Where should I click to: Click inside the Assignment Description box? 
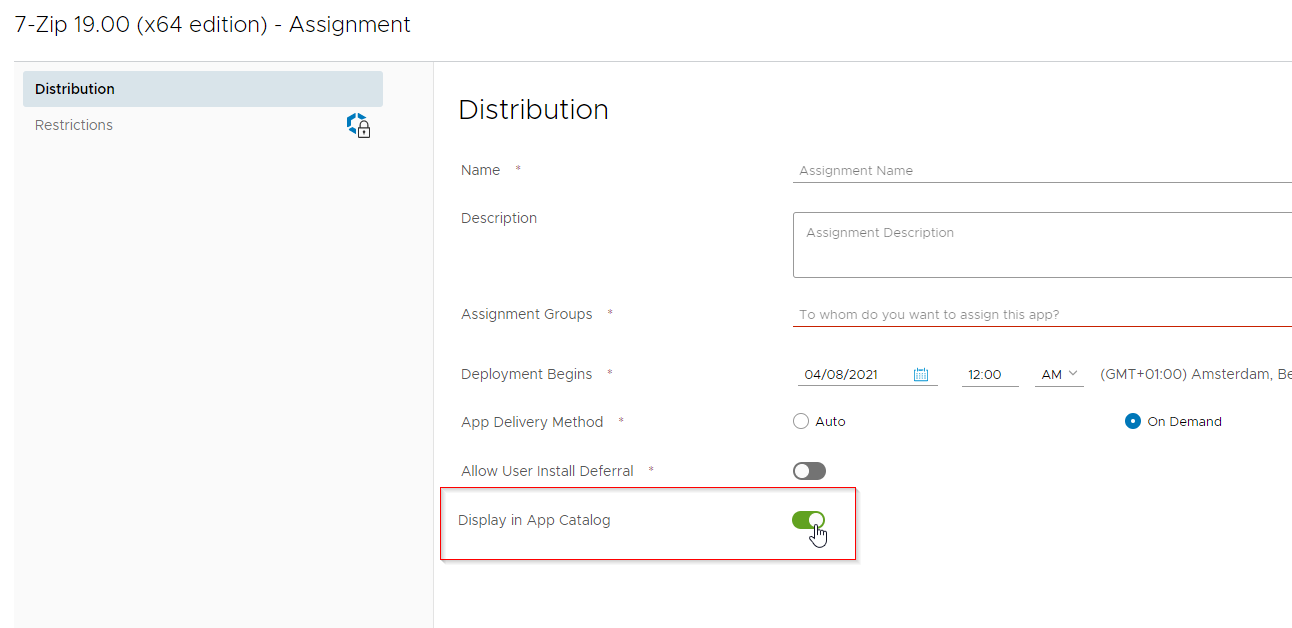coord(1040,245)
